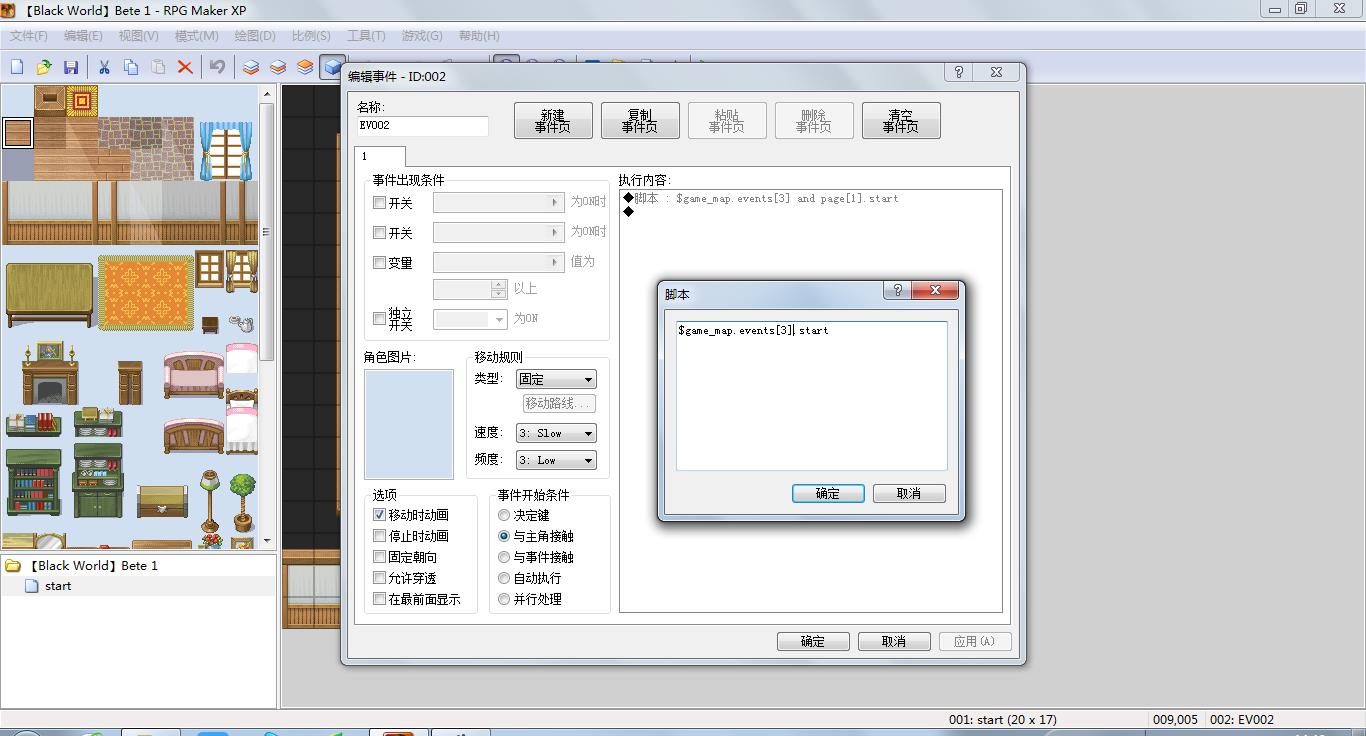The width and height of the screenshot is (1366, 736).
Task: Click the Undo arrow icon
Action: click(218, 67)
